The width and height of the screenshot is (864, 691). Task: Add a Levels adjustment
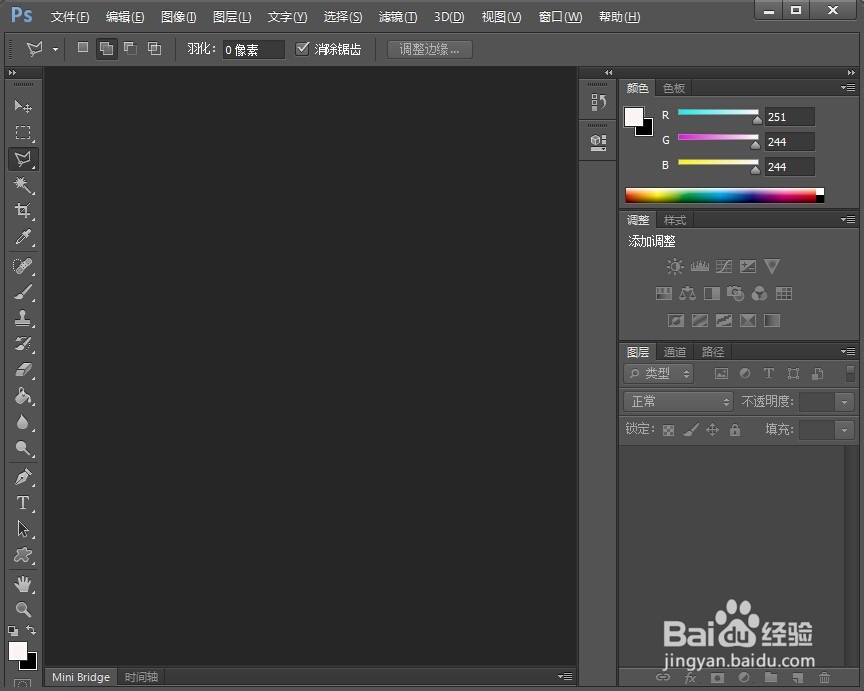699,267
